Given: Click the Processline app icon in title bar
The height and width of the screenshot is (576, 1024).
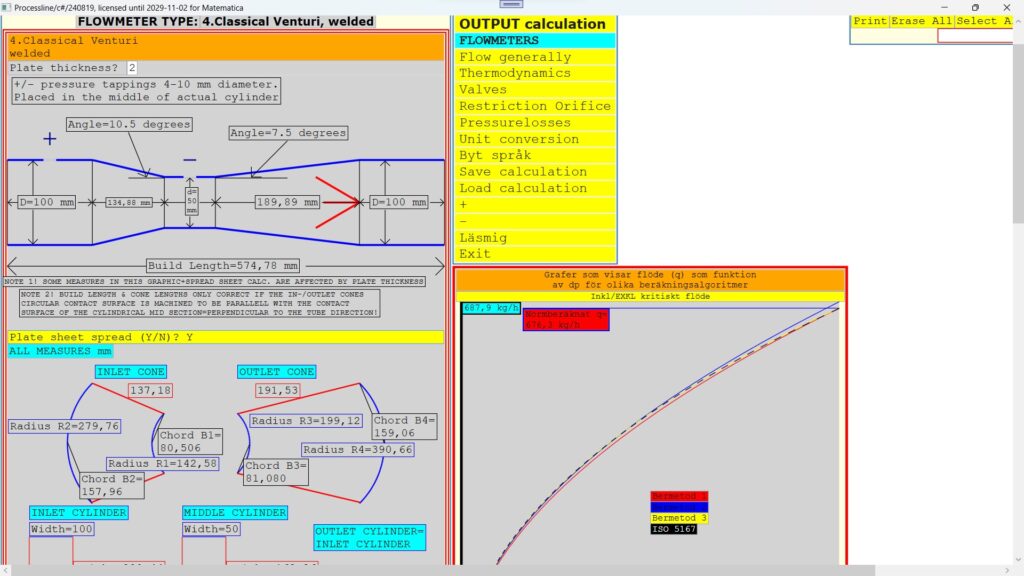Looking at the screenshot, I should coord(7,7).
